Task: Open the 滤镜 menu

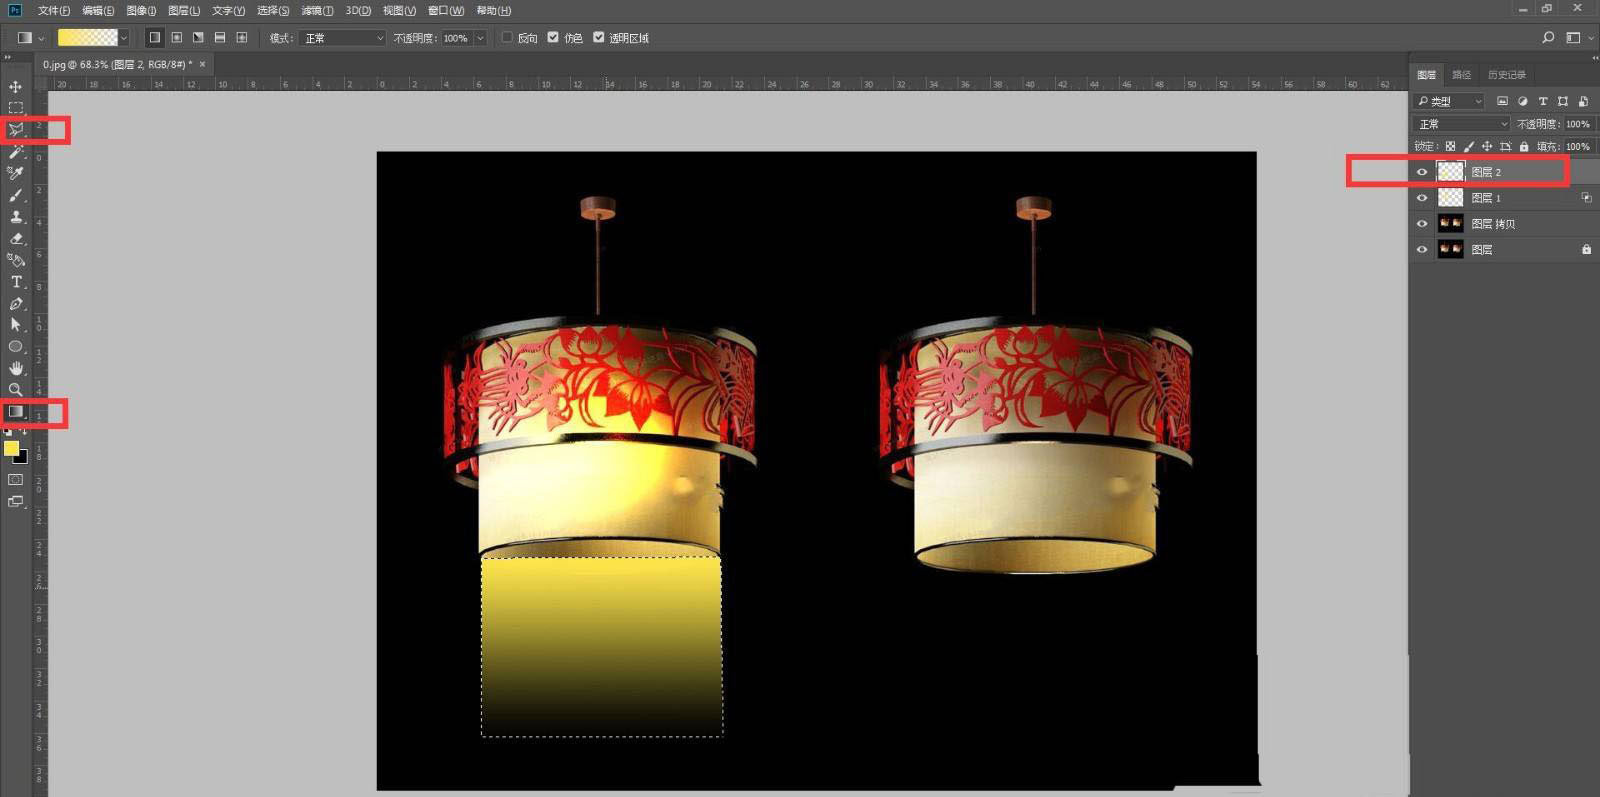Action: coord(318,10)
